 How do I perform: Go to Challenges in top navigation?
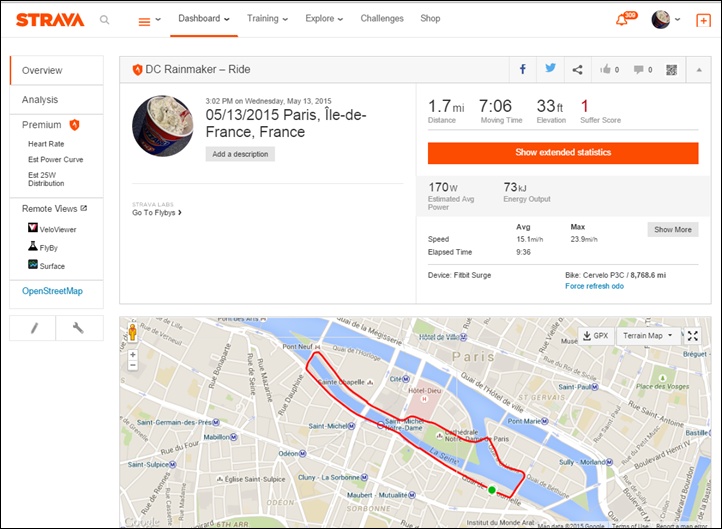click(382, 19)
